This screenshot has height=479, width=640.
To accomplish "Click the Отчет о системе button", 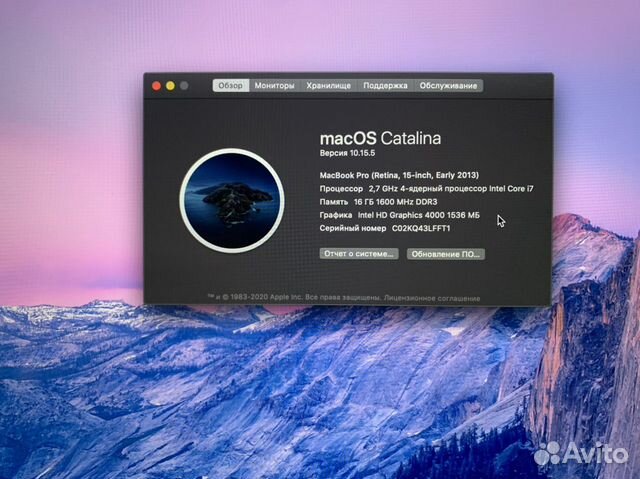I will pos(359,254).
